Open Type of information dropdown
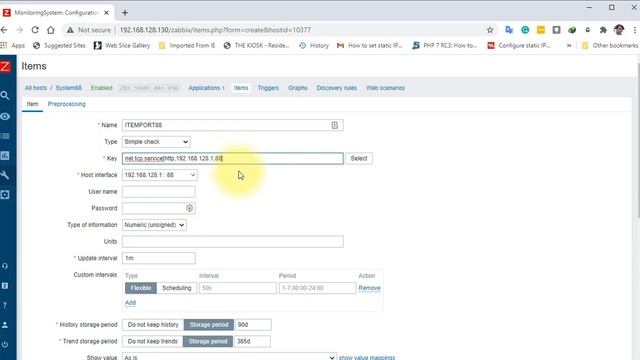This screenshot has height=360, width=640. [154, 225]
